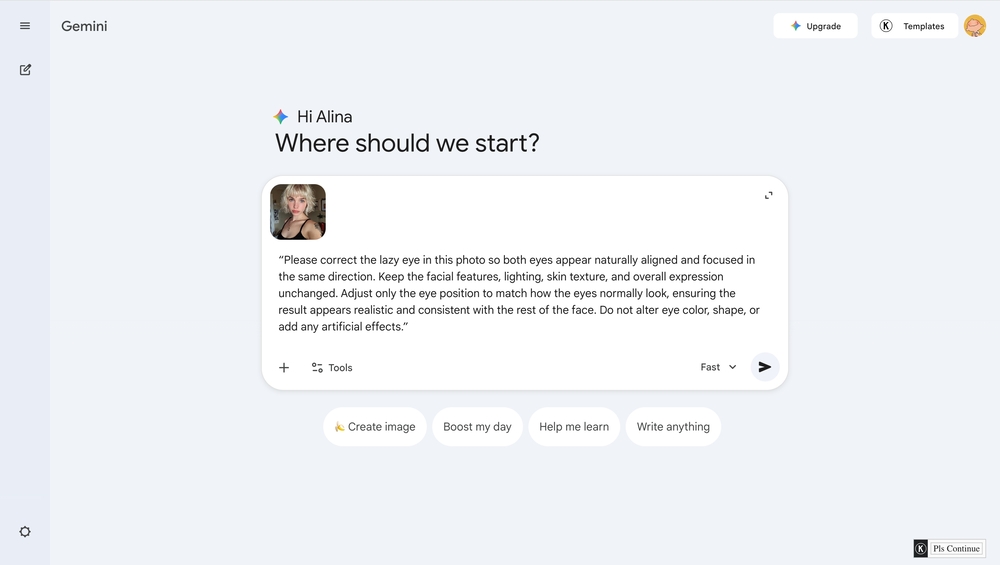
Task: Click the Gemini sparkle logo icon
Action: pos(281,117)
